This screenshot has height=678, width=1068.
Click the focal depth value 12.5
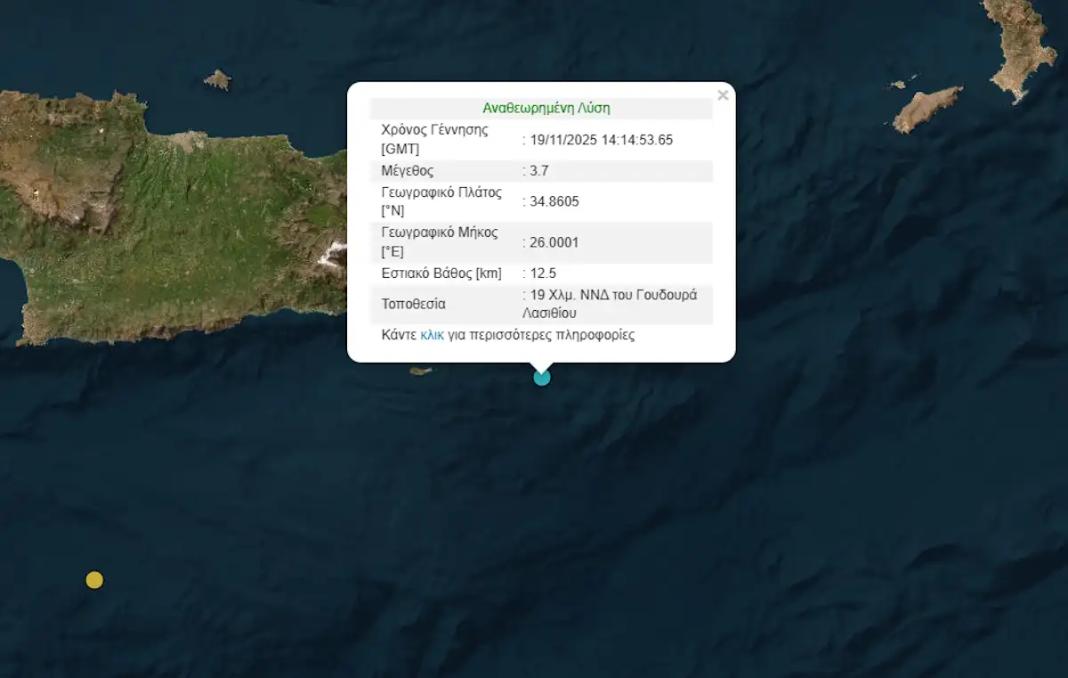543,273
